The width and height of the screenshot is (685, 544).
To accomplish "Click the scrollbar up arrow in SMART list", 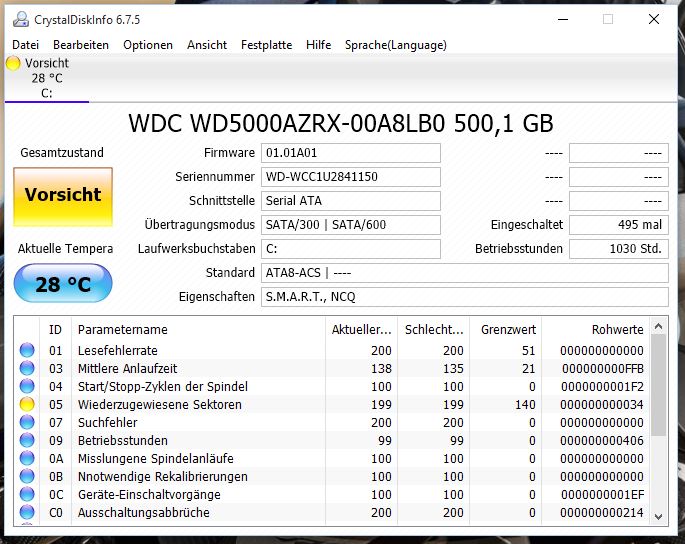I will [x=659, y=326].
